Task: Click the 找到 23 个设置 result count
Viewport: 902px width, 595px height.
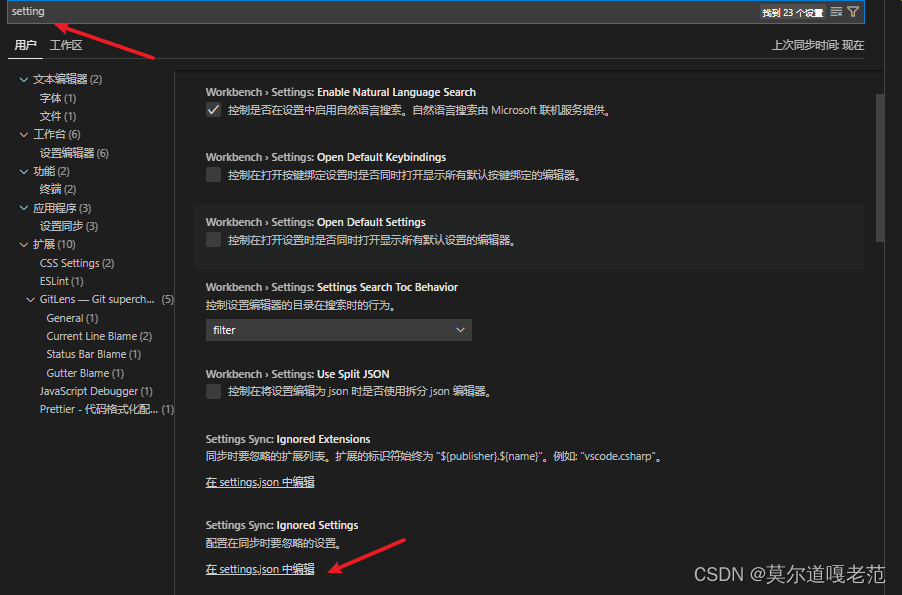Action: point(793,13)
